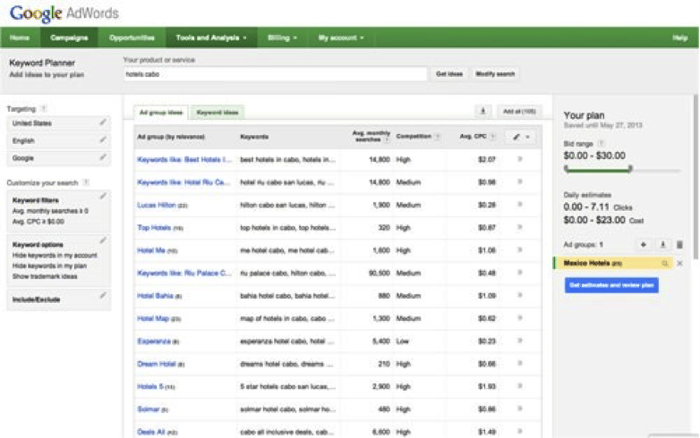This screenshot has height=438, width=700.
Task: Go to the Opportunities tab
Action: pos(132,38)
